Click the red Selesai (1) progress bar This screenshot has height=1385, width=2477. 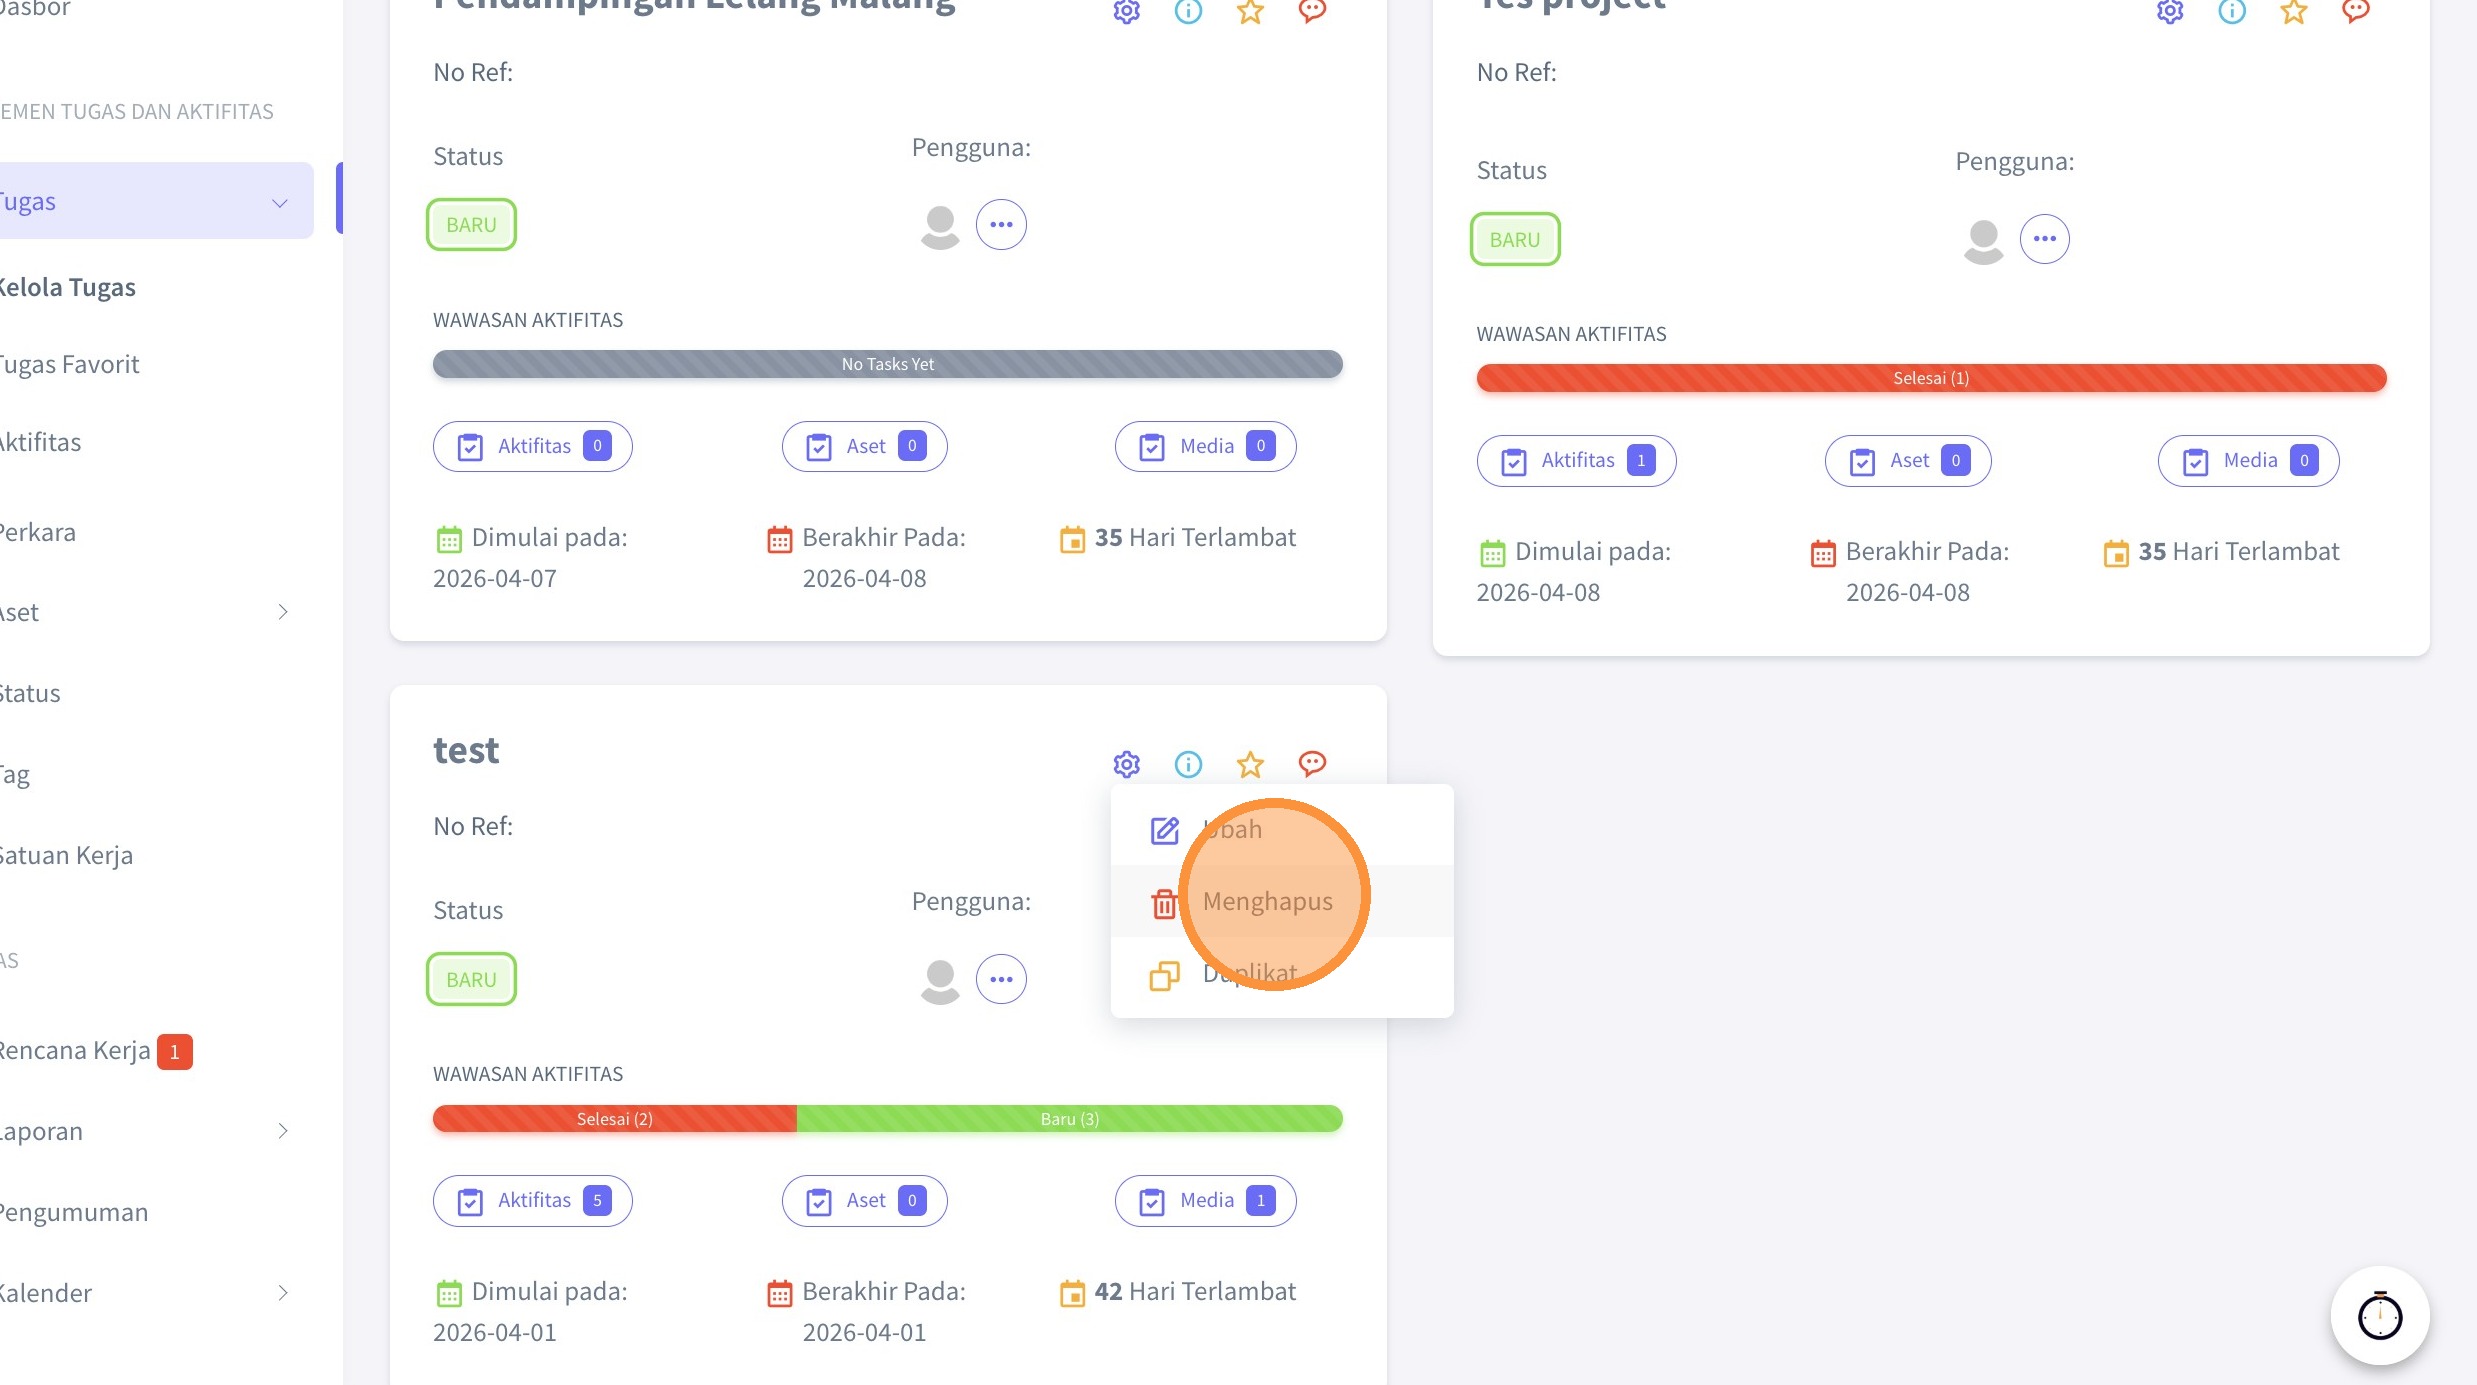(1932, 378)
